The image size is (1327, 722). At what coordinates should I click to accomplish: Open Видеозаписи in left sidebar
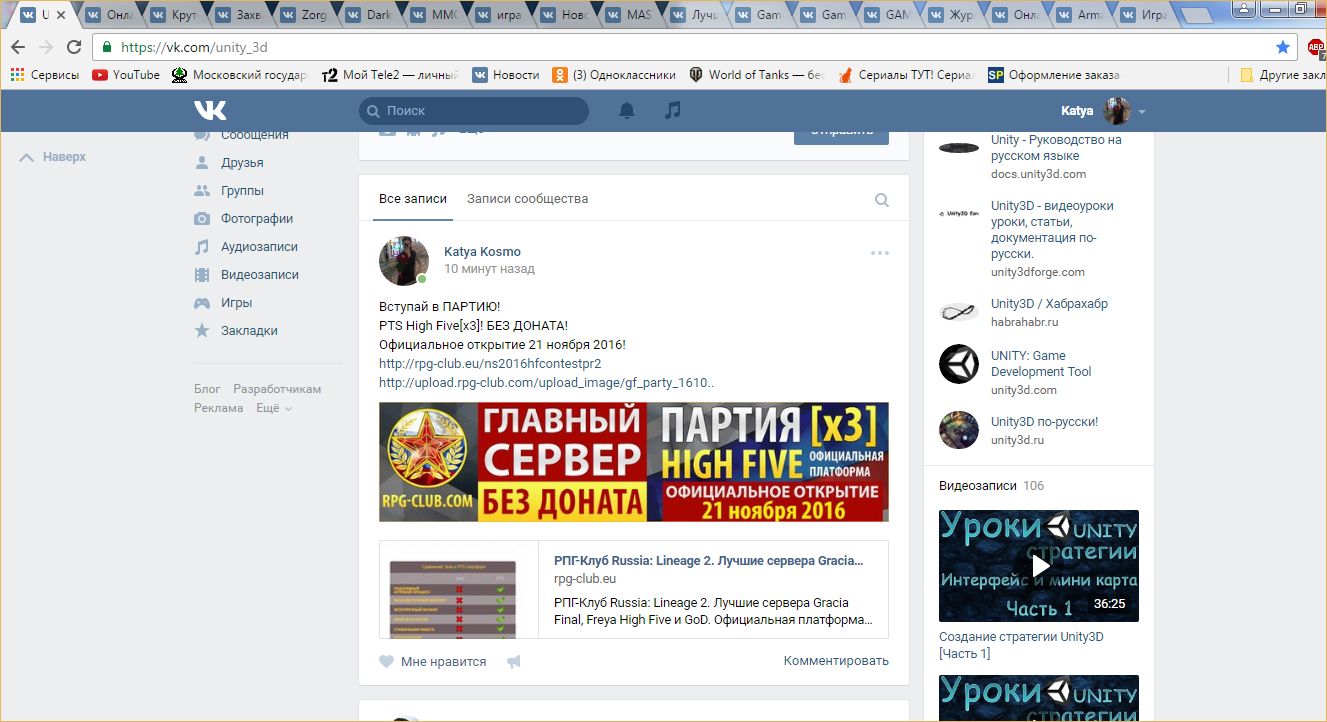(259, 275)
